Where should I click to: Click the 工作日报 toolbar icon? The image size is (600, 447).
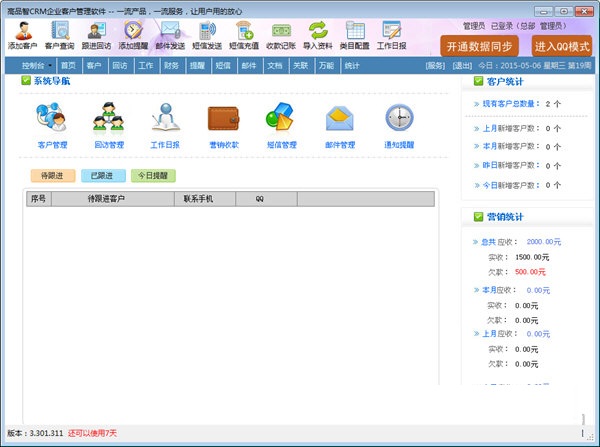391,35
